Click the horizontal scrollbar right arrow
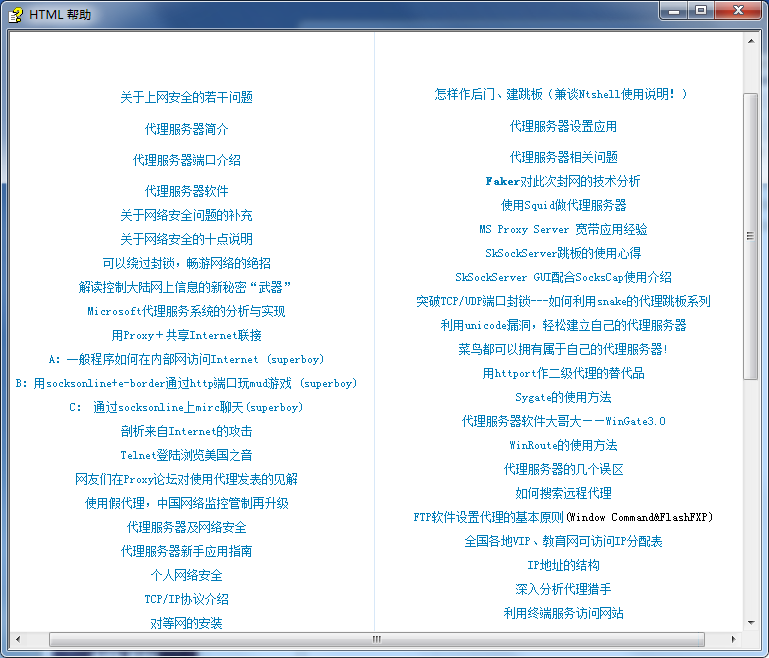This screenshot has width=769, height=658. (734, 639)
